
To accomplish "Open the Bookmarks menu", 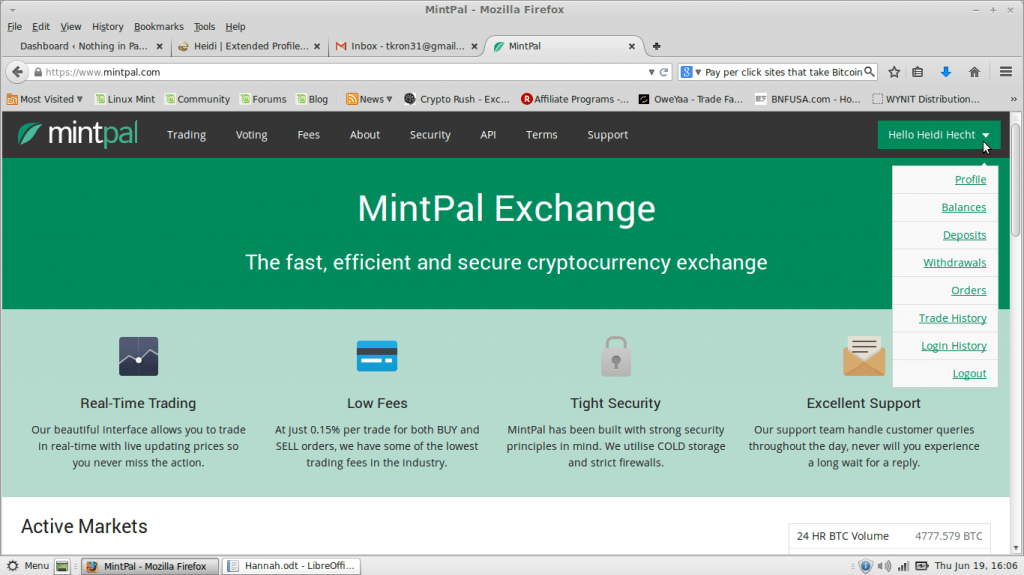I will 159,27.
